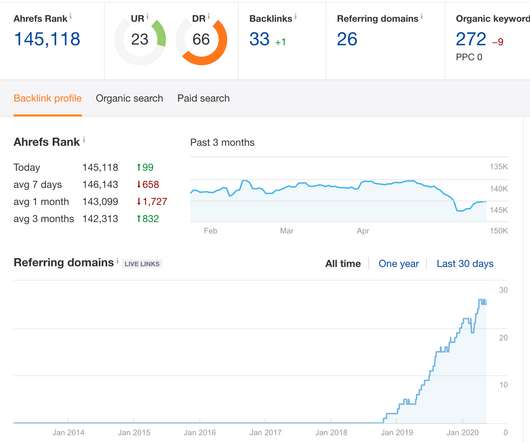Viewport: 530px width, 442px height.
Task: Click the LIVE LINKS badge
Action: pos(142,264)
